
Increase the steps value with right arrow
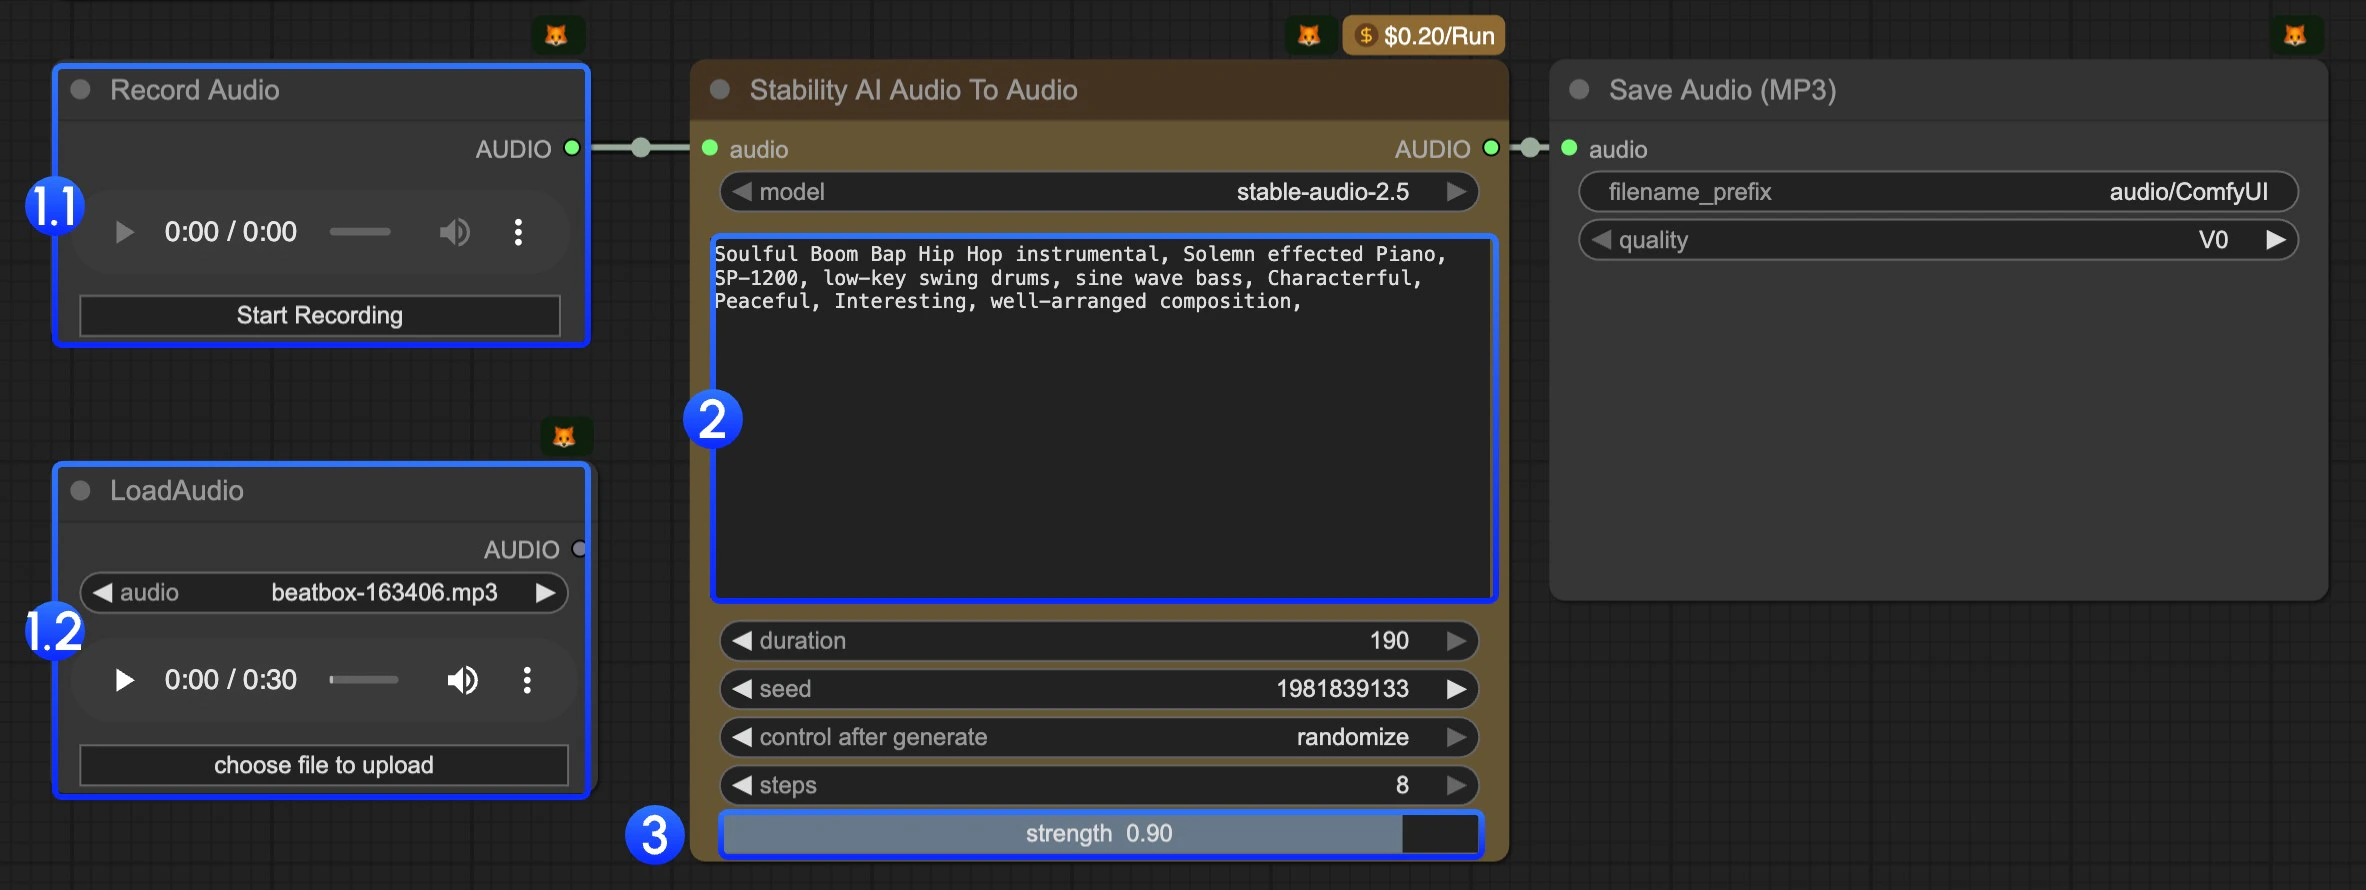[x=1456, y=785]
